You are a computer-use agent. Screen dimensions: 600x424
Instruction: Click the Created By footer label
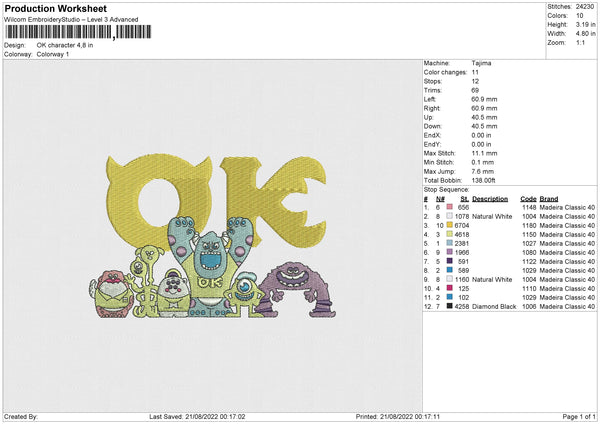(21, 416)
